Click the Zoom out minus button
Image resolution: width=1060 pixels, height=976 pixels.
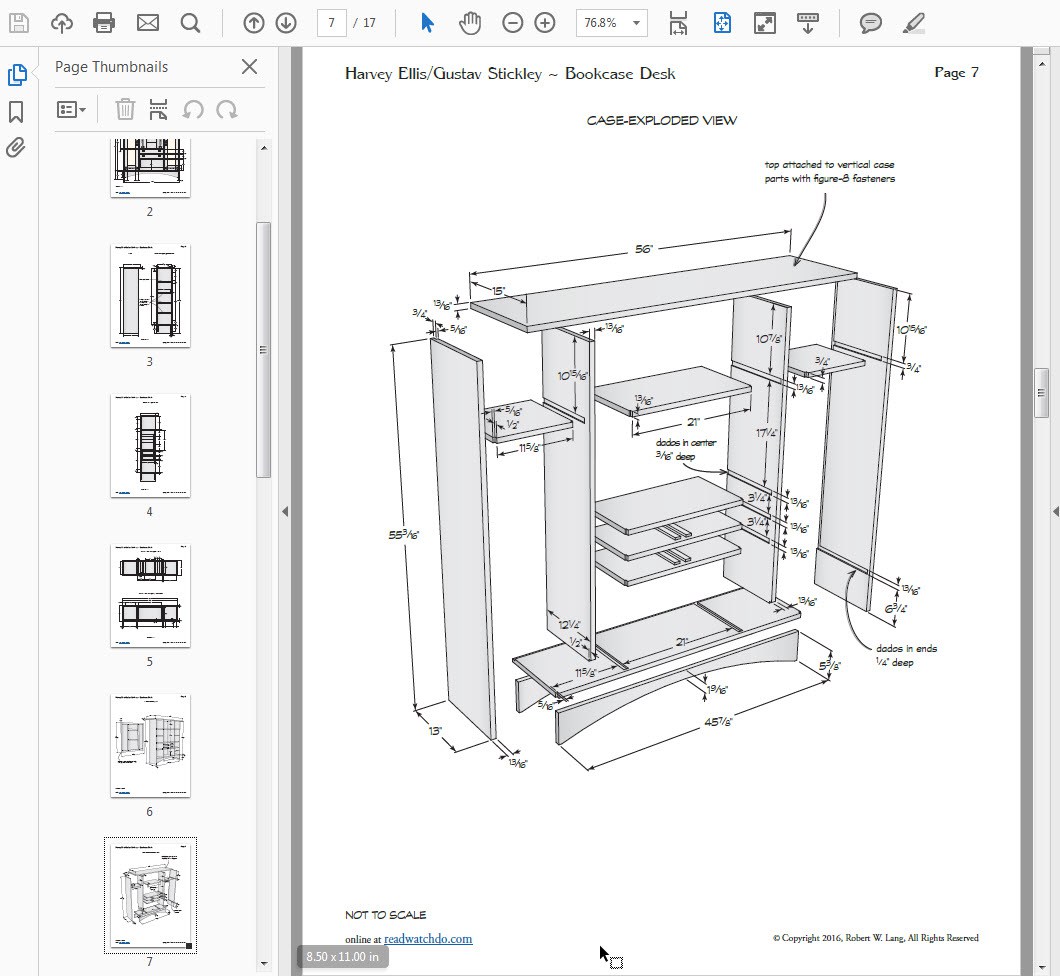click(x=512, y=23)
